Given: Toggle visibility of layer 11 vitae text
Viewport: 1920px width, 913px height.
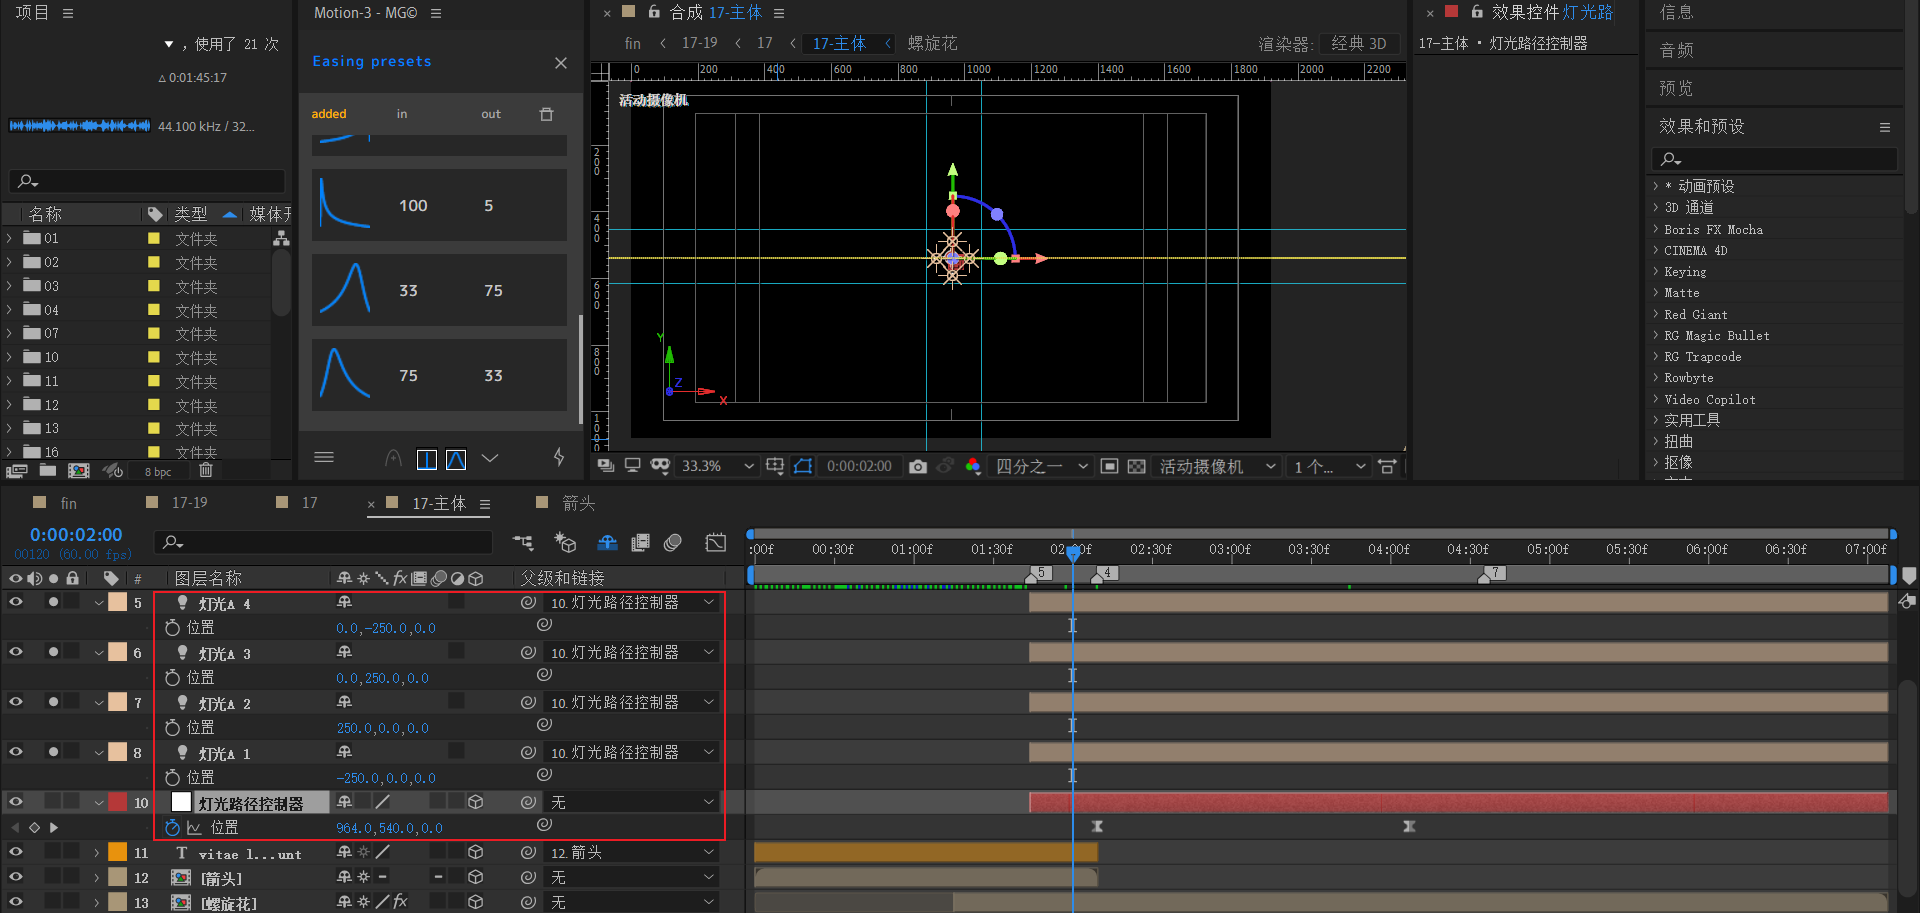Looking at the screenshot, I should pos(16,852).
